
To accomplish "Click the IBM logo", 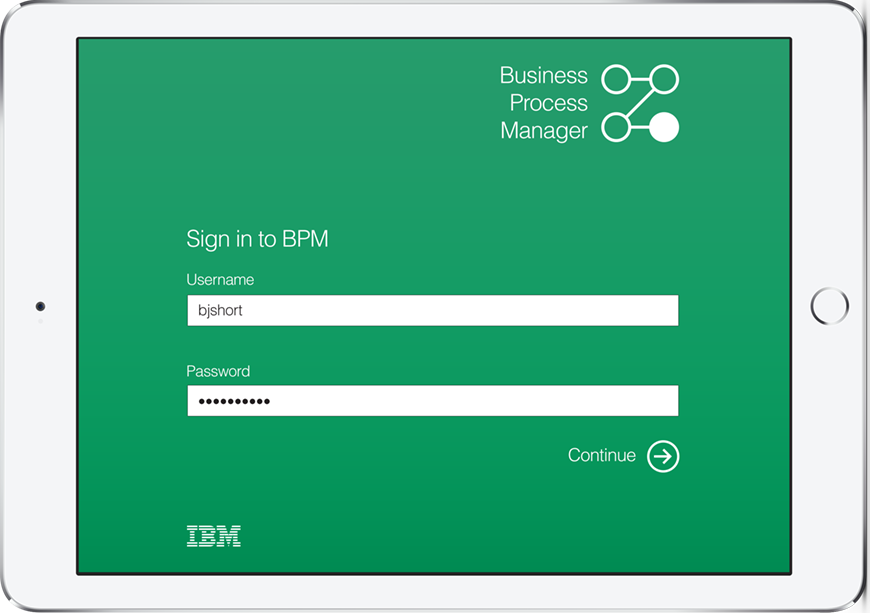I will click(x=214, y=536).
